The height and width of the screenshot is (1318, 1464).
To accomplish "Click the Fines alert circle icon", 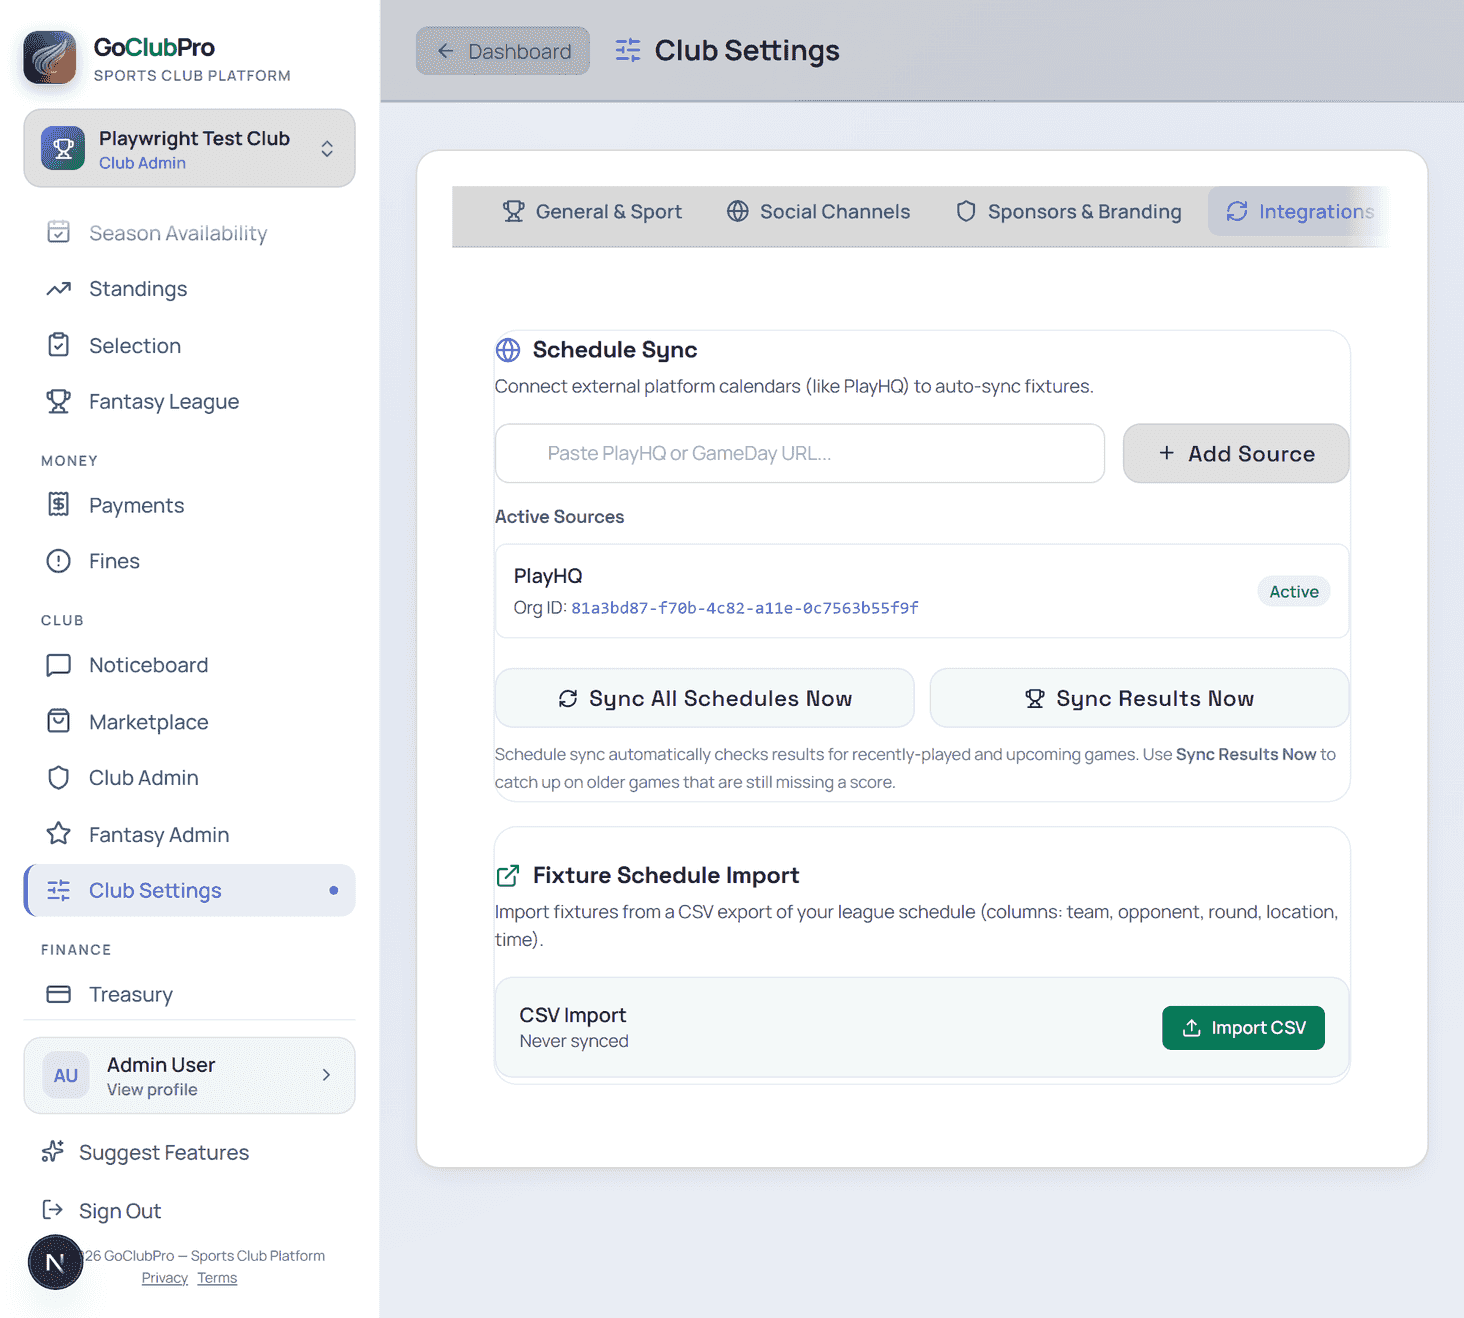I will pyautogui.click(x=59, y=561).
